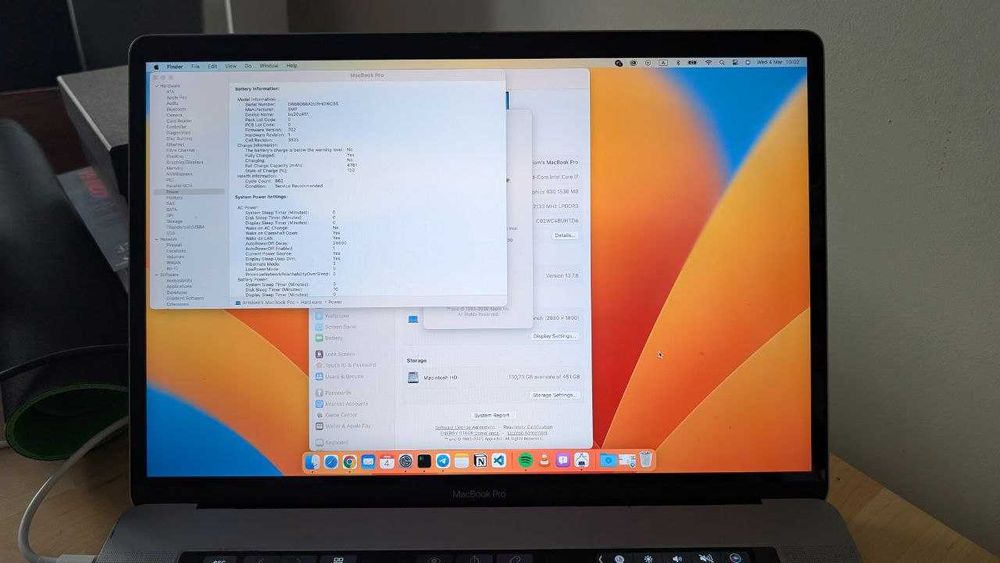Viewport: 1000px width, 563px height.
Task: Open the Trash in the Dock
Action: click(646, 459)
